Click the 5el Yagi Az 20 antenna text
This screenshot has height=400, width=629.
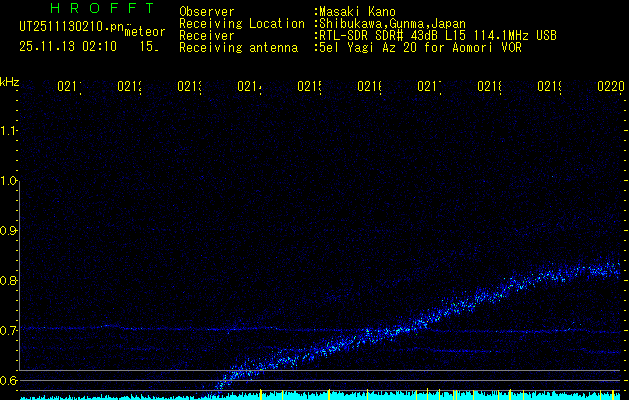click(x=420, y=48)
